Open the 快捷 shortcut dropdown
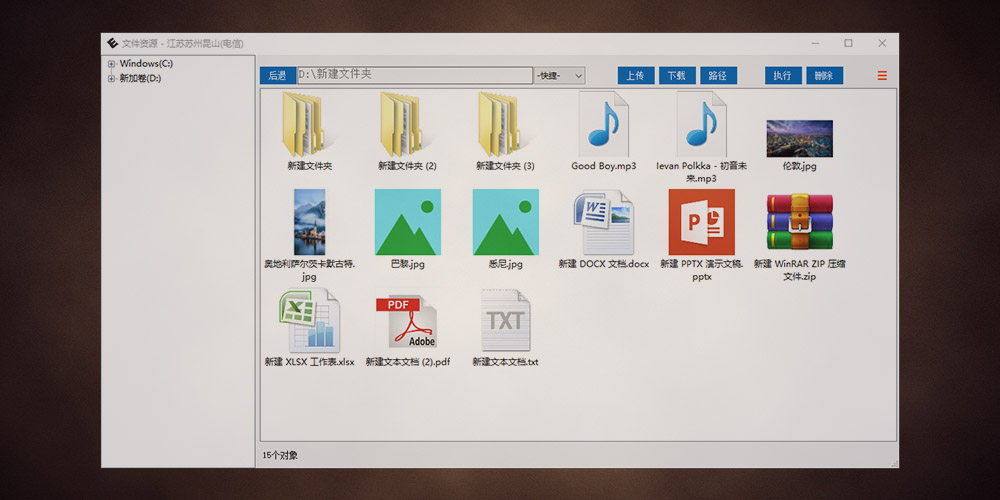 click(560, 76)
